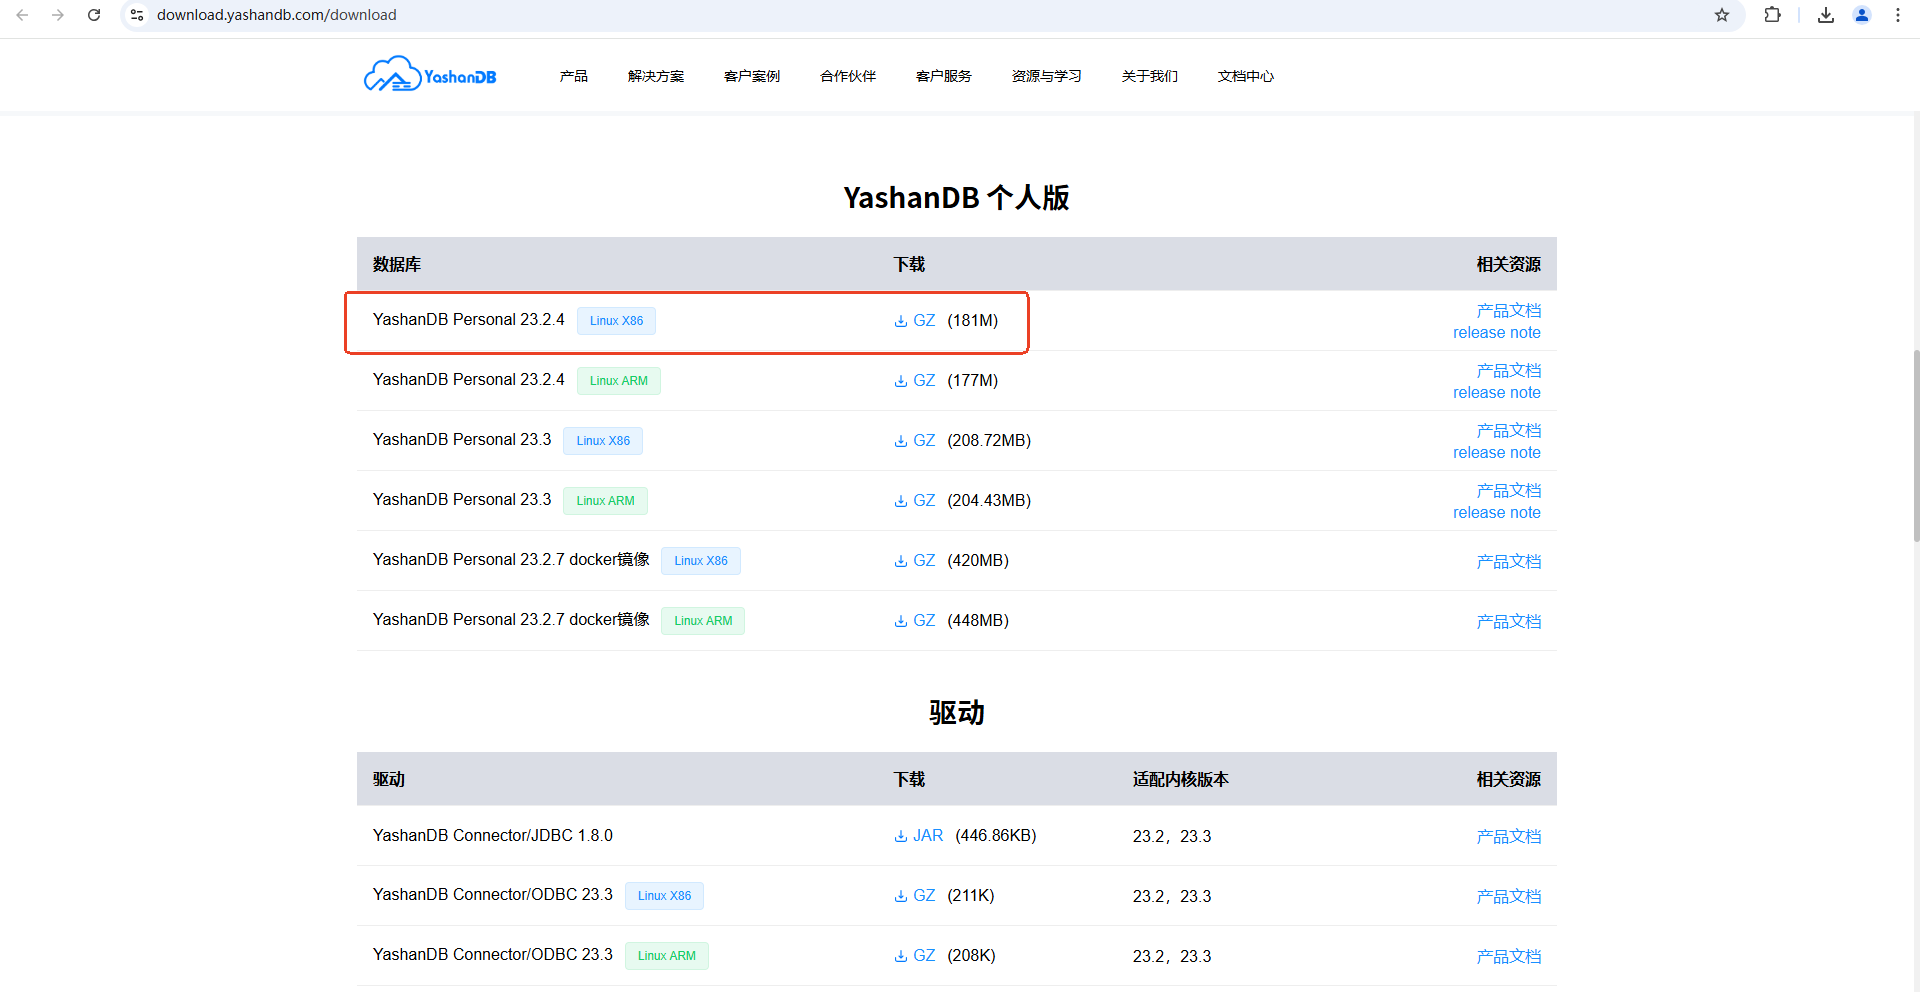Open the 文档中心 menu item
Viewport: 1920px width, 992px height.
point(1245,75)
